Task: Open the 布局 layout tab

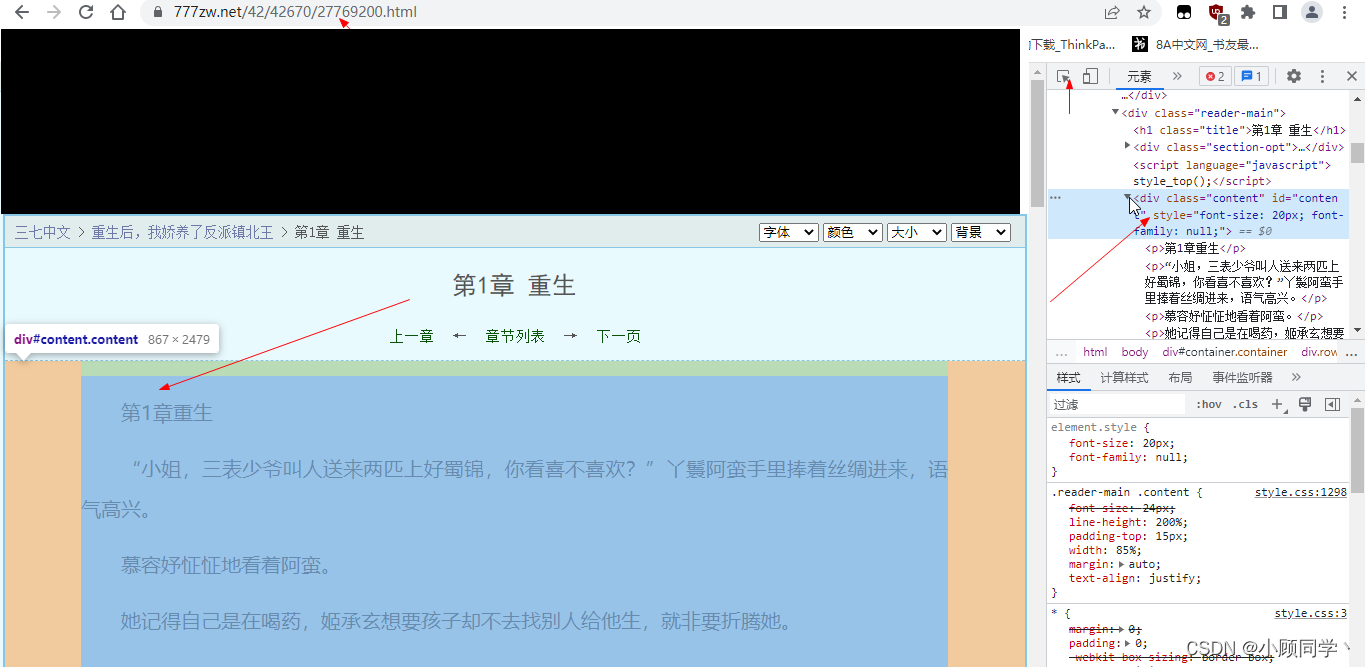Action: (1180, 377)
